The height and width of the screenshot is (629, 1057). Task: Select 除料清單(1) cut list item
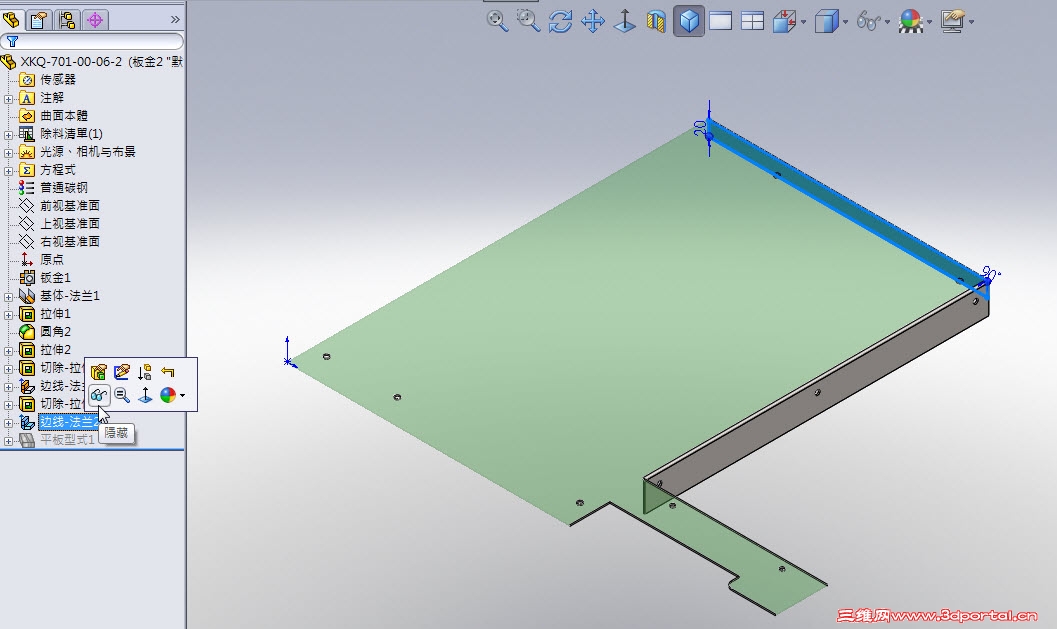point(71,133)
